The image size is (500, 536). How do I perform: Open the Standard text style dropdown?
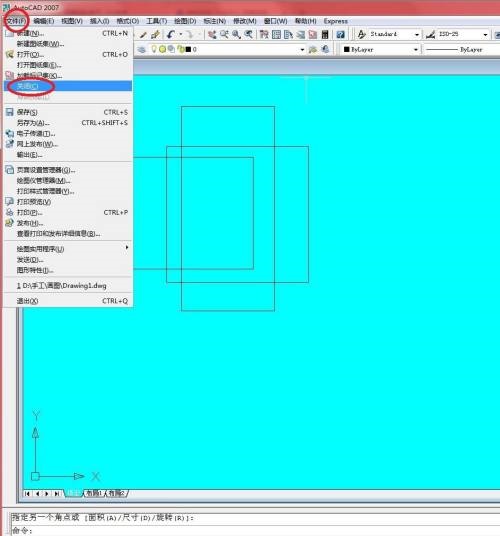tap(417, 35)
